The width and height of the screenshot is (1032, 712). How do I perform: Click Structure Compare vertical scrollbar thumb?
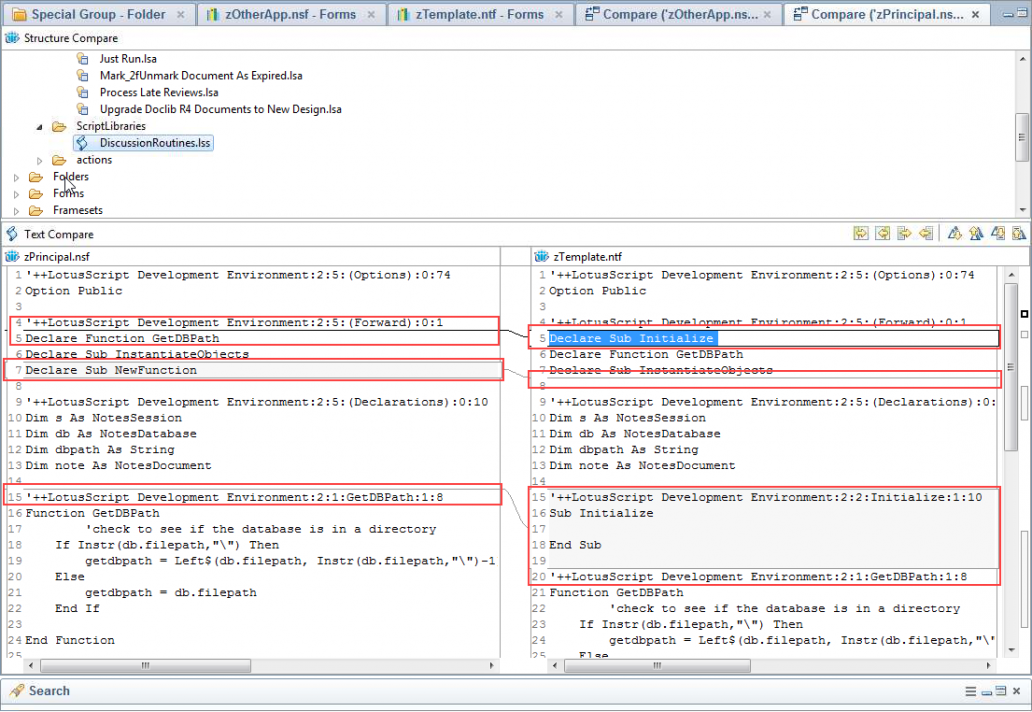(1022, 135)
